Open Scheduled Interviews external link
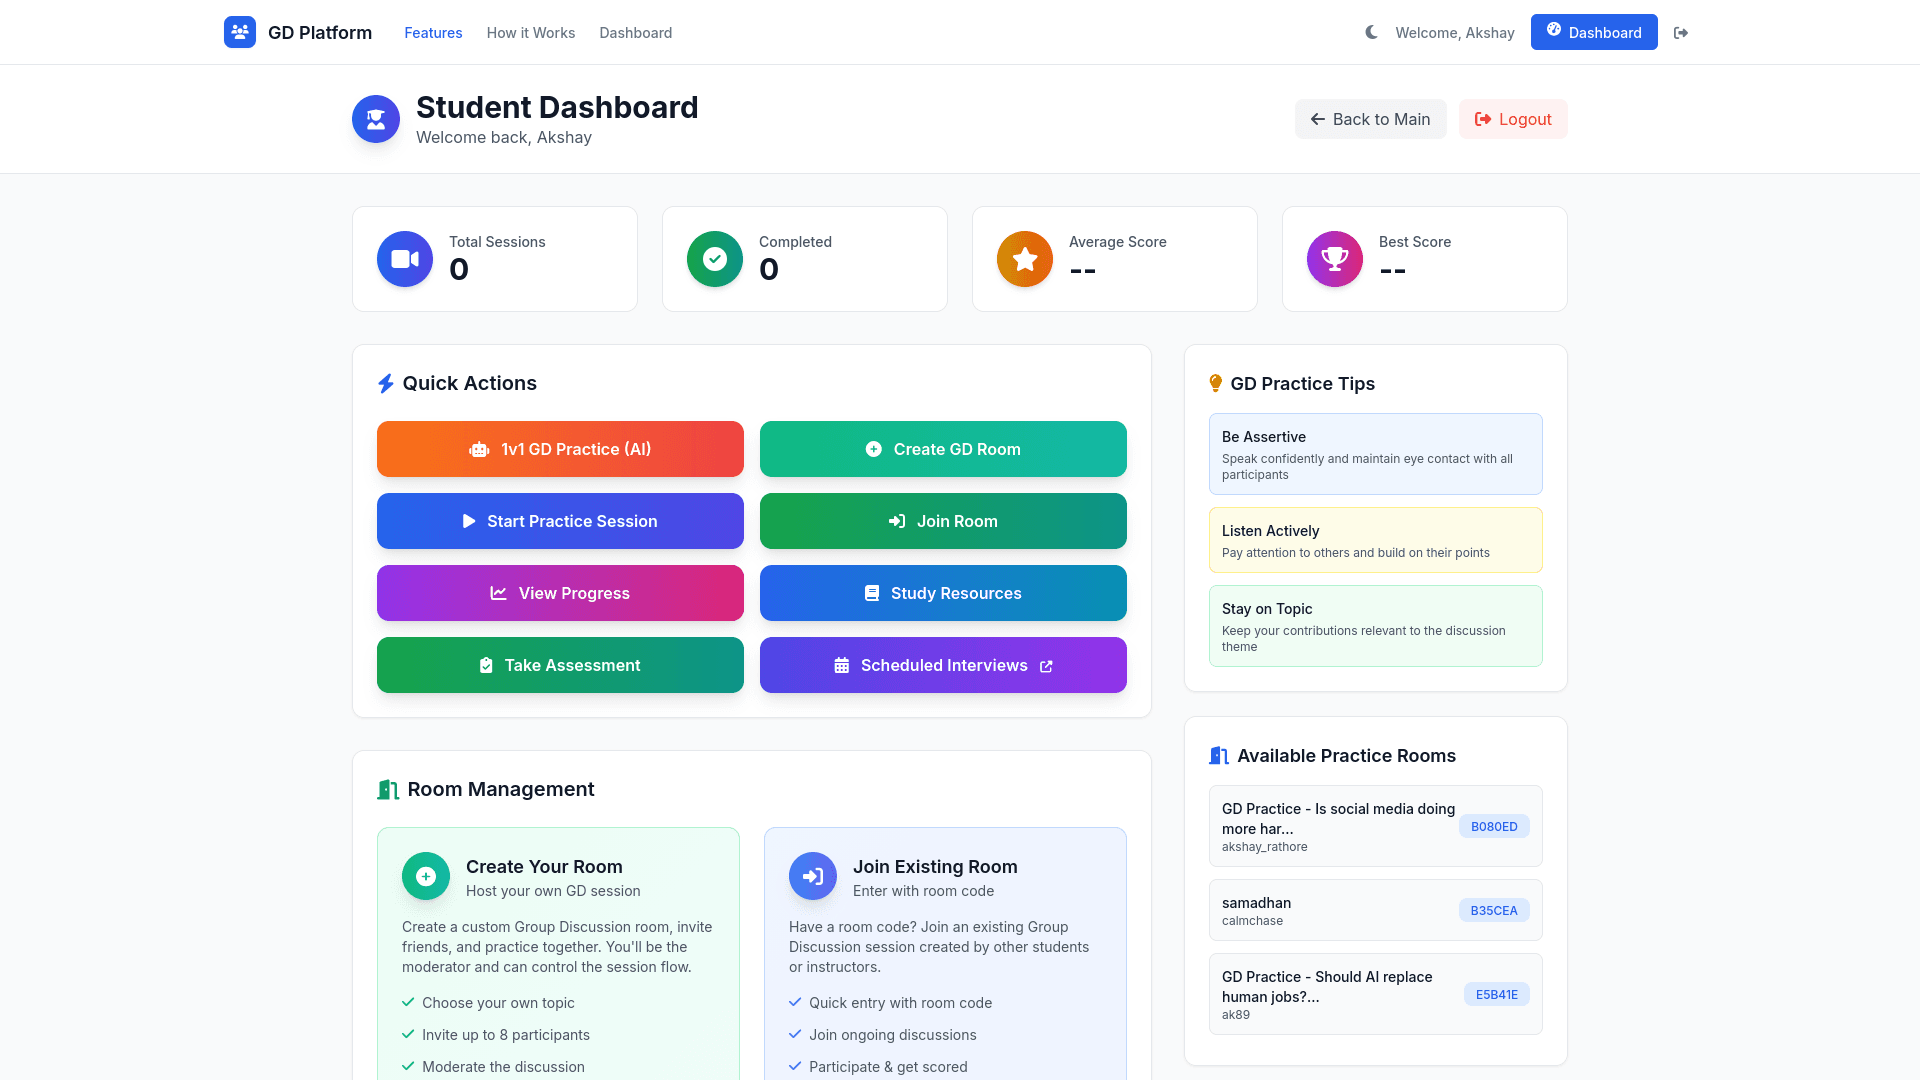 click(943, 665)
